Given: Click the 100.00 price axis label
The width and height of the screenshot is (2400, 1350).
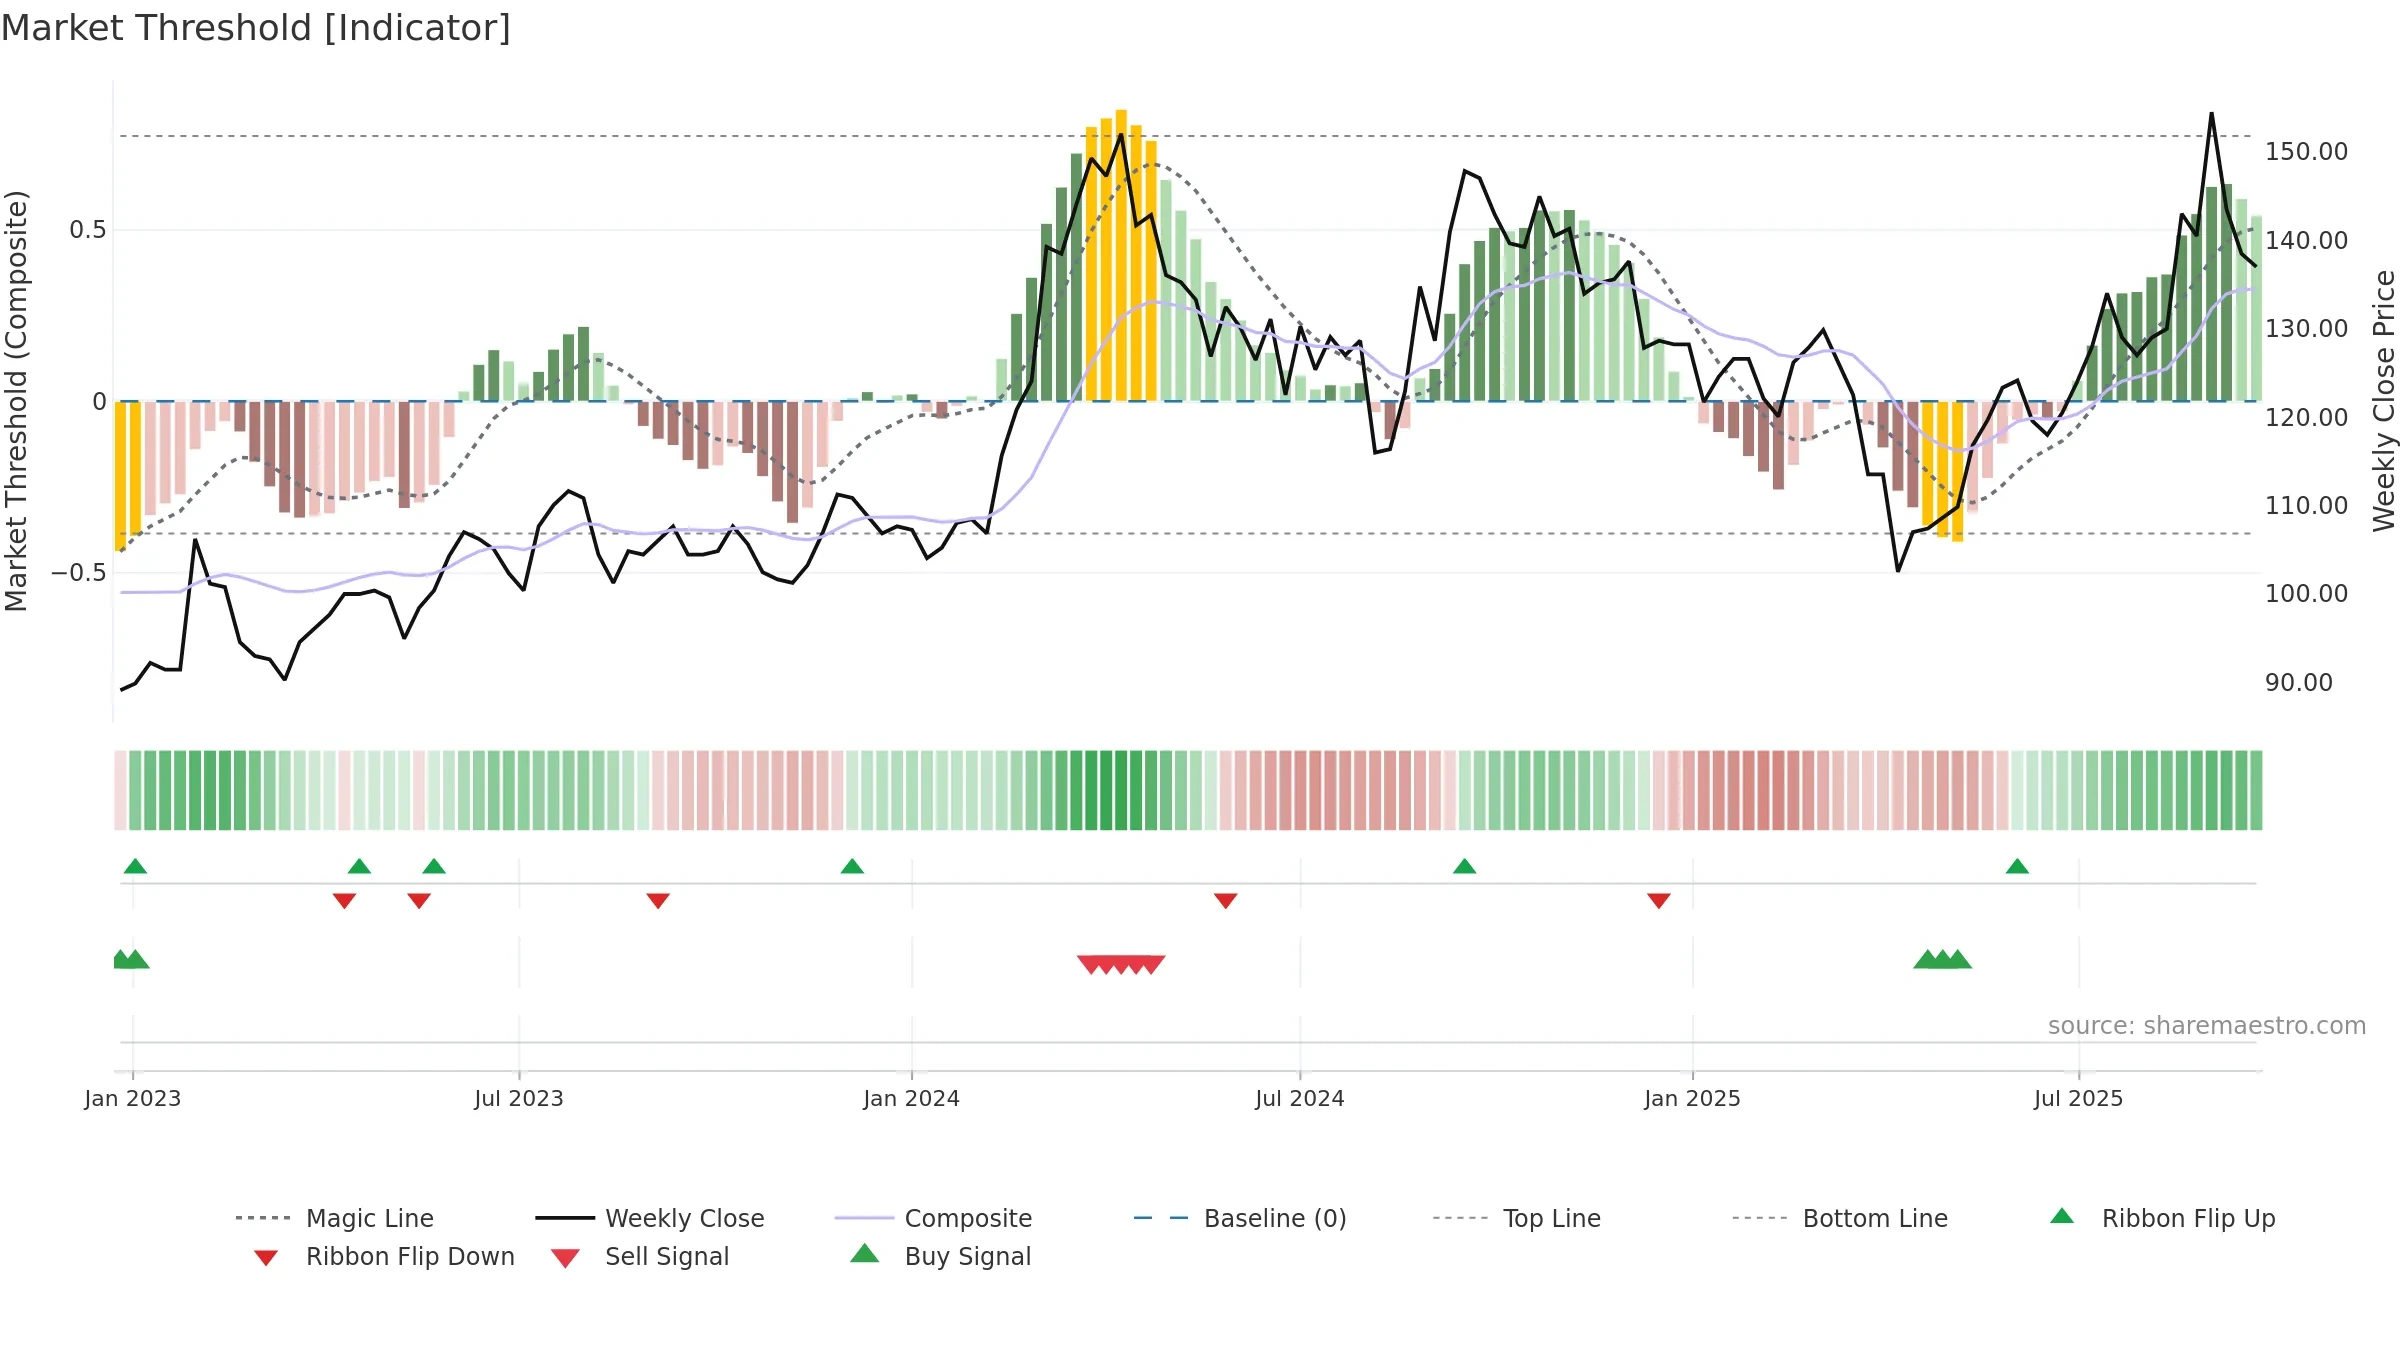Looking at the screenshot, I should (x=2306, y=594).
